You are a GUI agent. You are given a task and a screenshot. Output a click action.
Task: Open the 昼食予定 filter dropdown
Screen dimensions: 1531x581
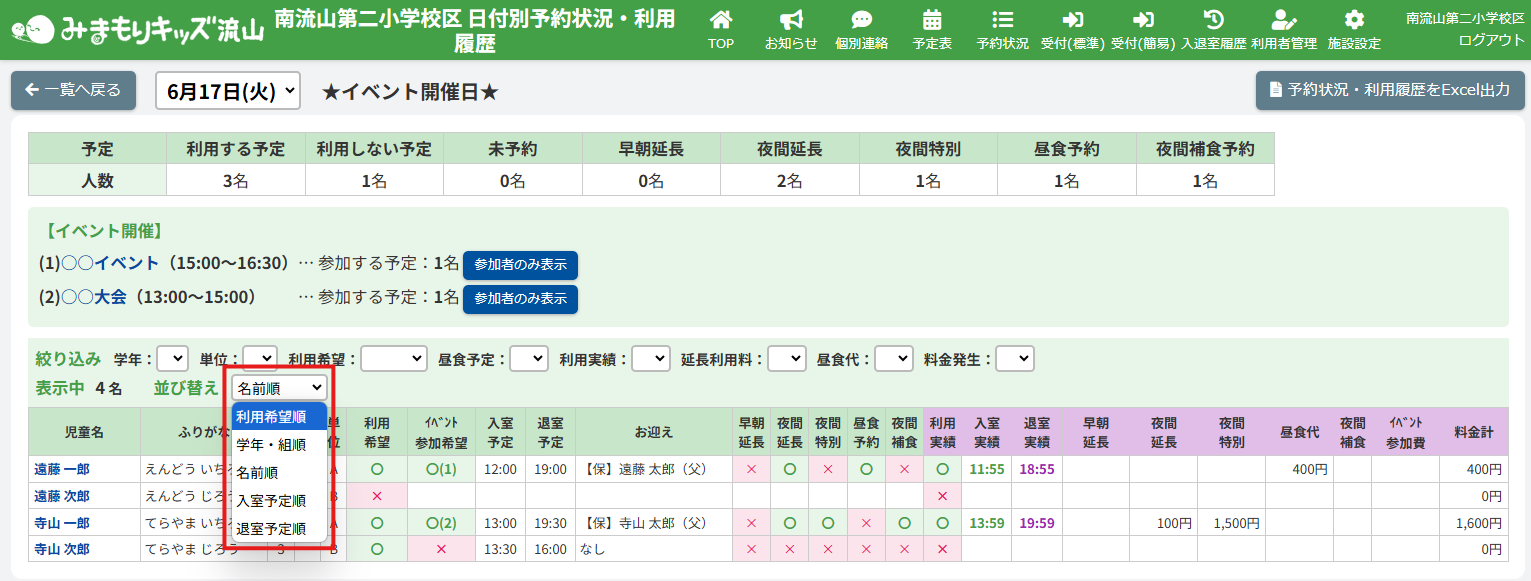[528, 358]
